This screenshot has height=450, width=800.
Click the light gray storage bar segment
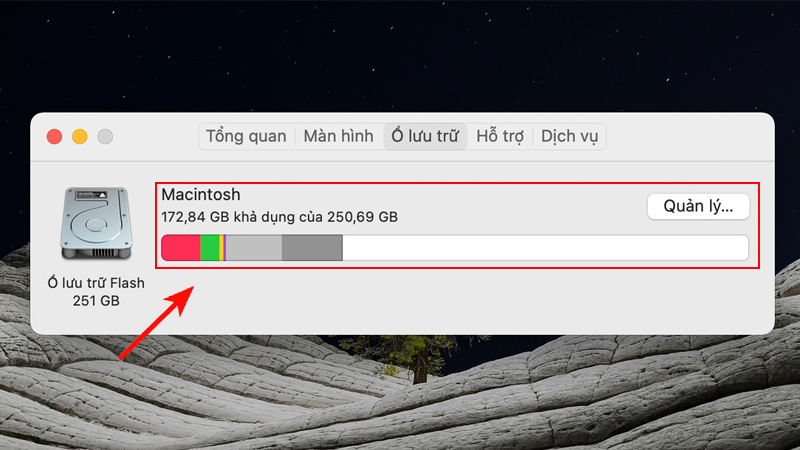(x=254, y=248)
